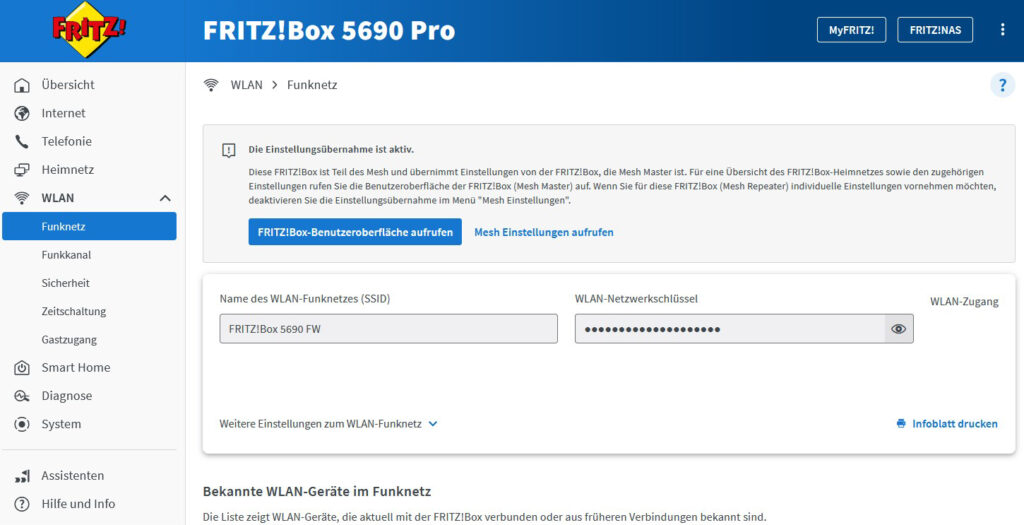Image resolution: width=1024 pixels, height=525 pixels.
Task: Collapse the WLAN menu chevron
Action: pyautogui.click(x=165, y=198)
